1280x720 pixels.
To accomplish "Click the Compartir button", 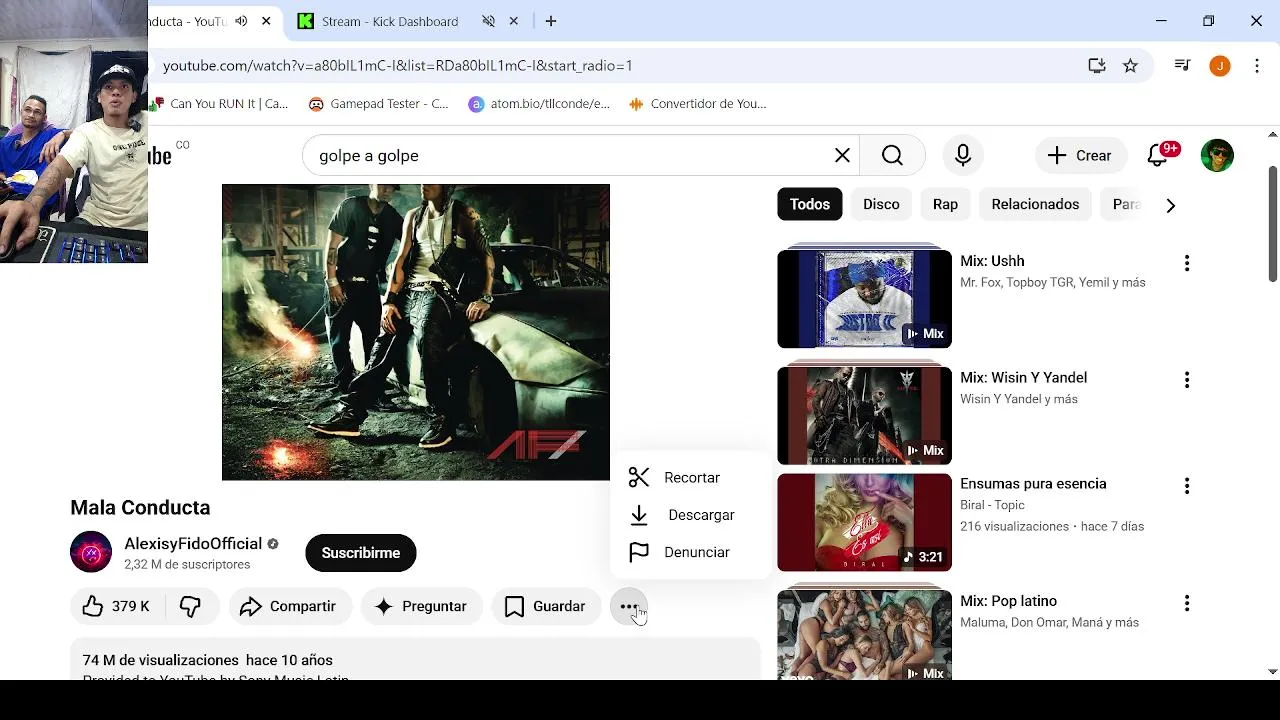I will 289,606.
